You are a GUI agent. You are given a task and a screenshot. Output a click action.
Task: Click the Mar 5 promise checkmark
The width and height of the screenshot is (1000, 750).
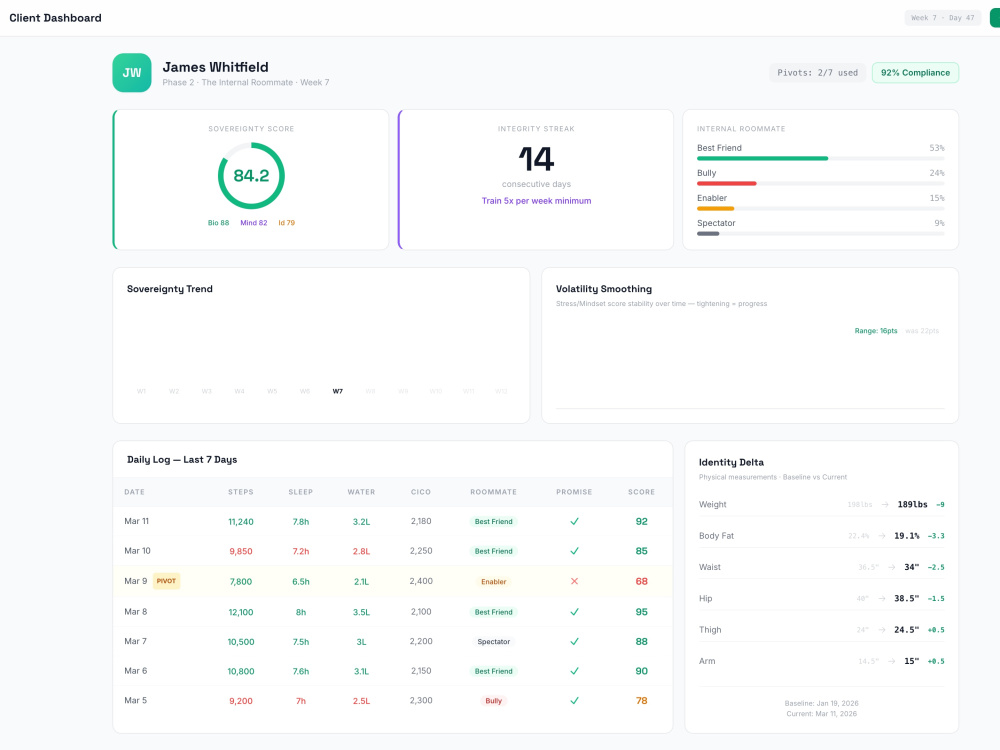(x=574, y=700)
